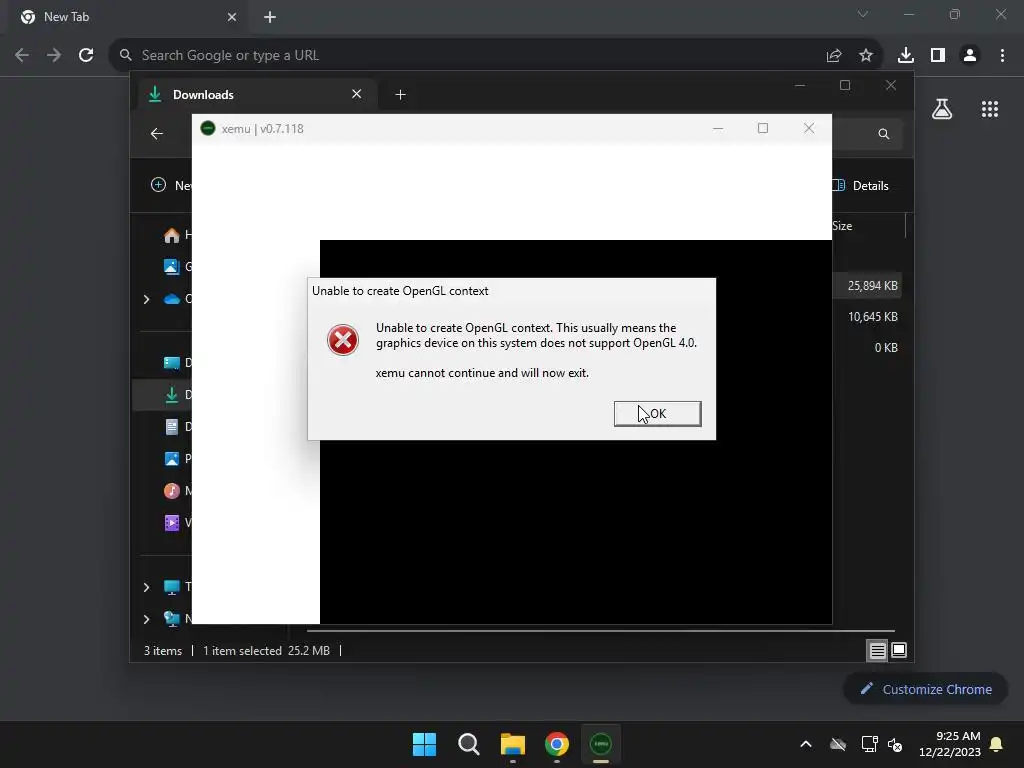The width and height of the screenshot is (1024, 768).
Task: Click the Chrome New Tab tab
Action: pyautogui.click(x=129, y=17)
